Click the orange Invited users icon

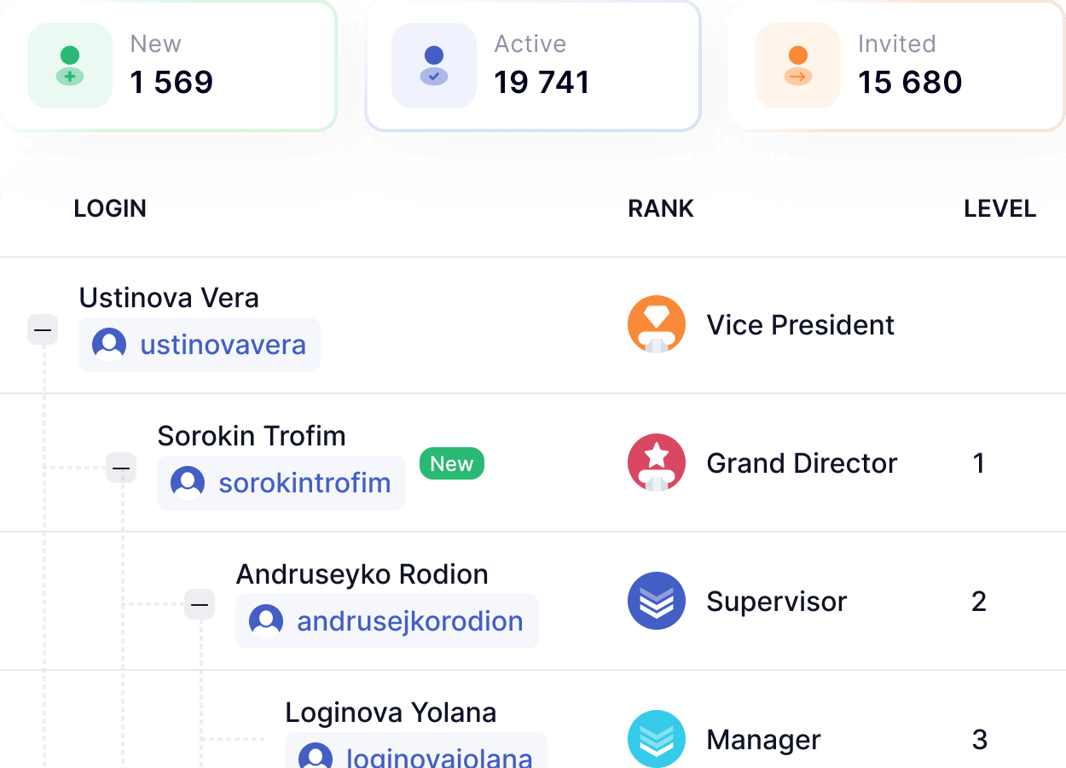(x=798, y=65)
